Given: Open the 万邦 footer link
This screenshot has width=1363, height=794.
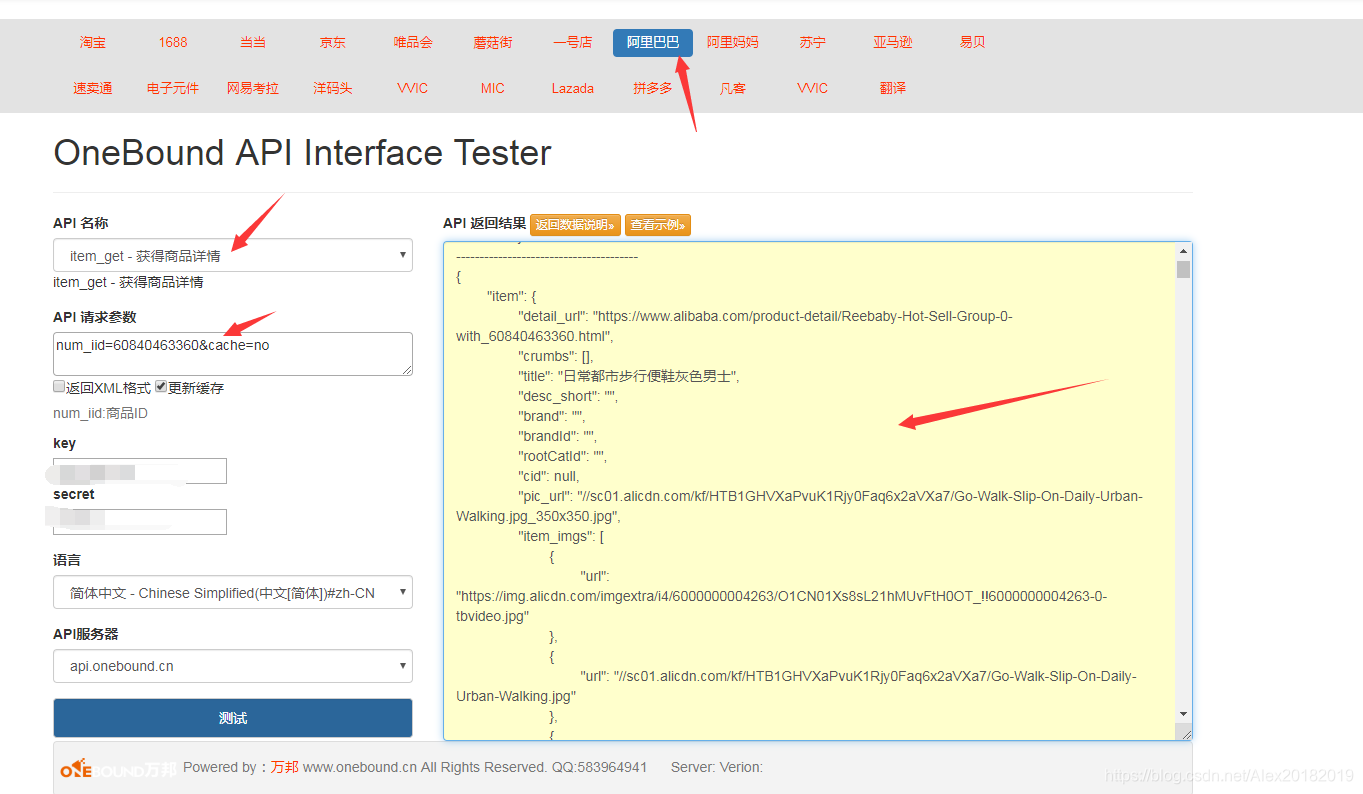Looking at the screenshot, I should click(284, 767).
